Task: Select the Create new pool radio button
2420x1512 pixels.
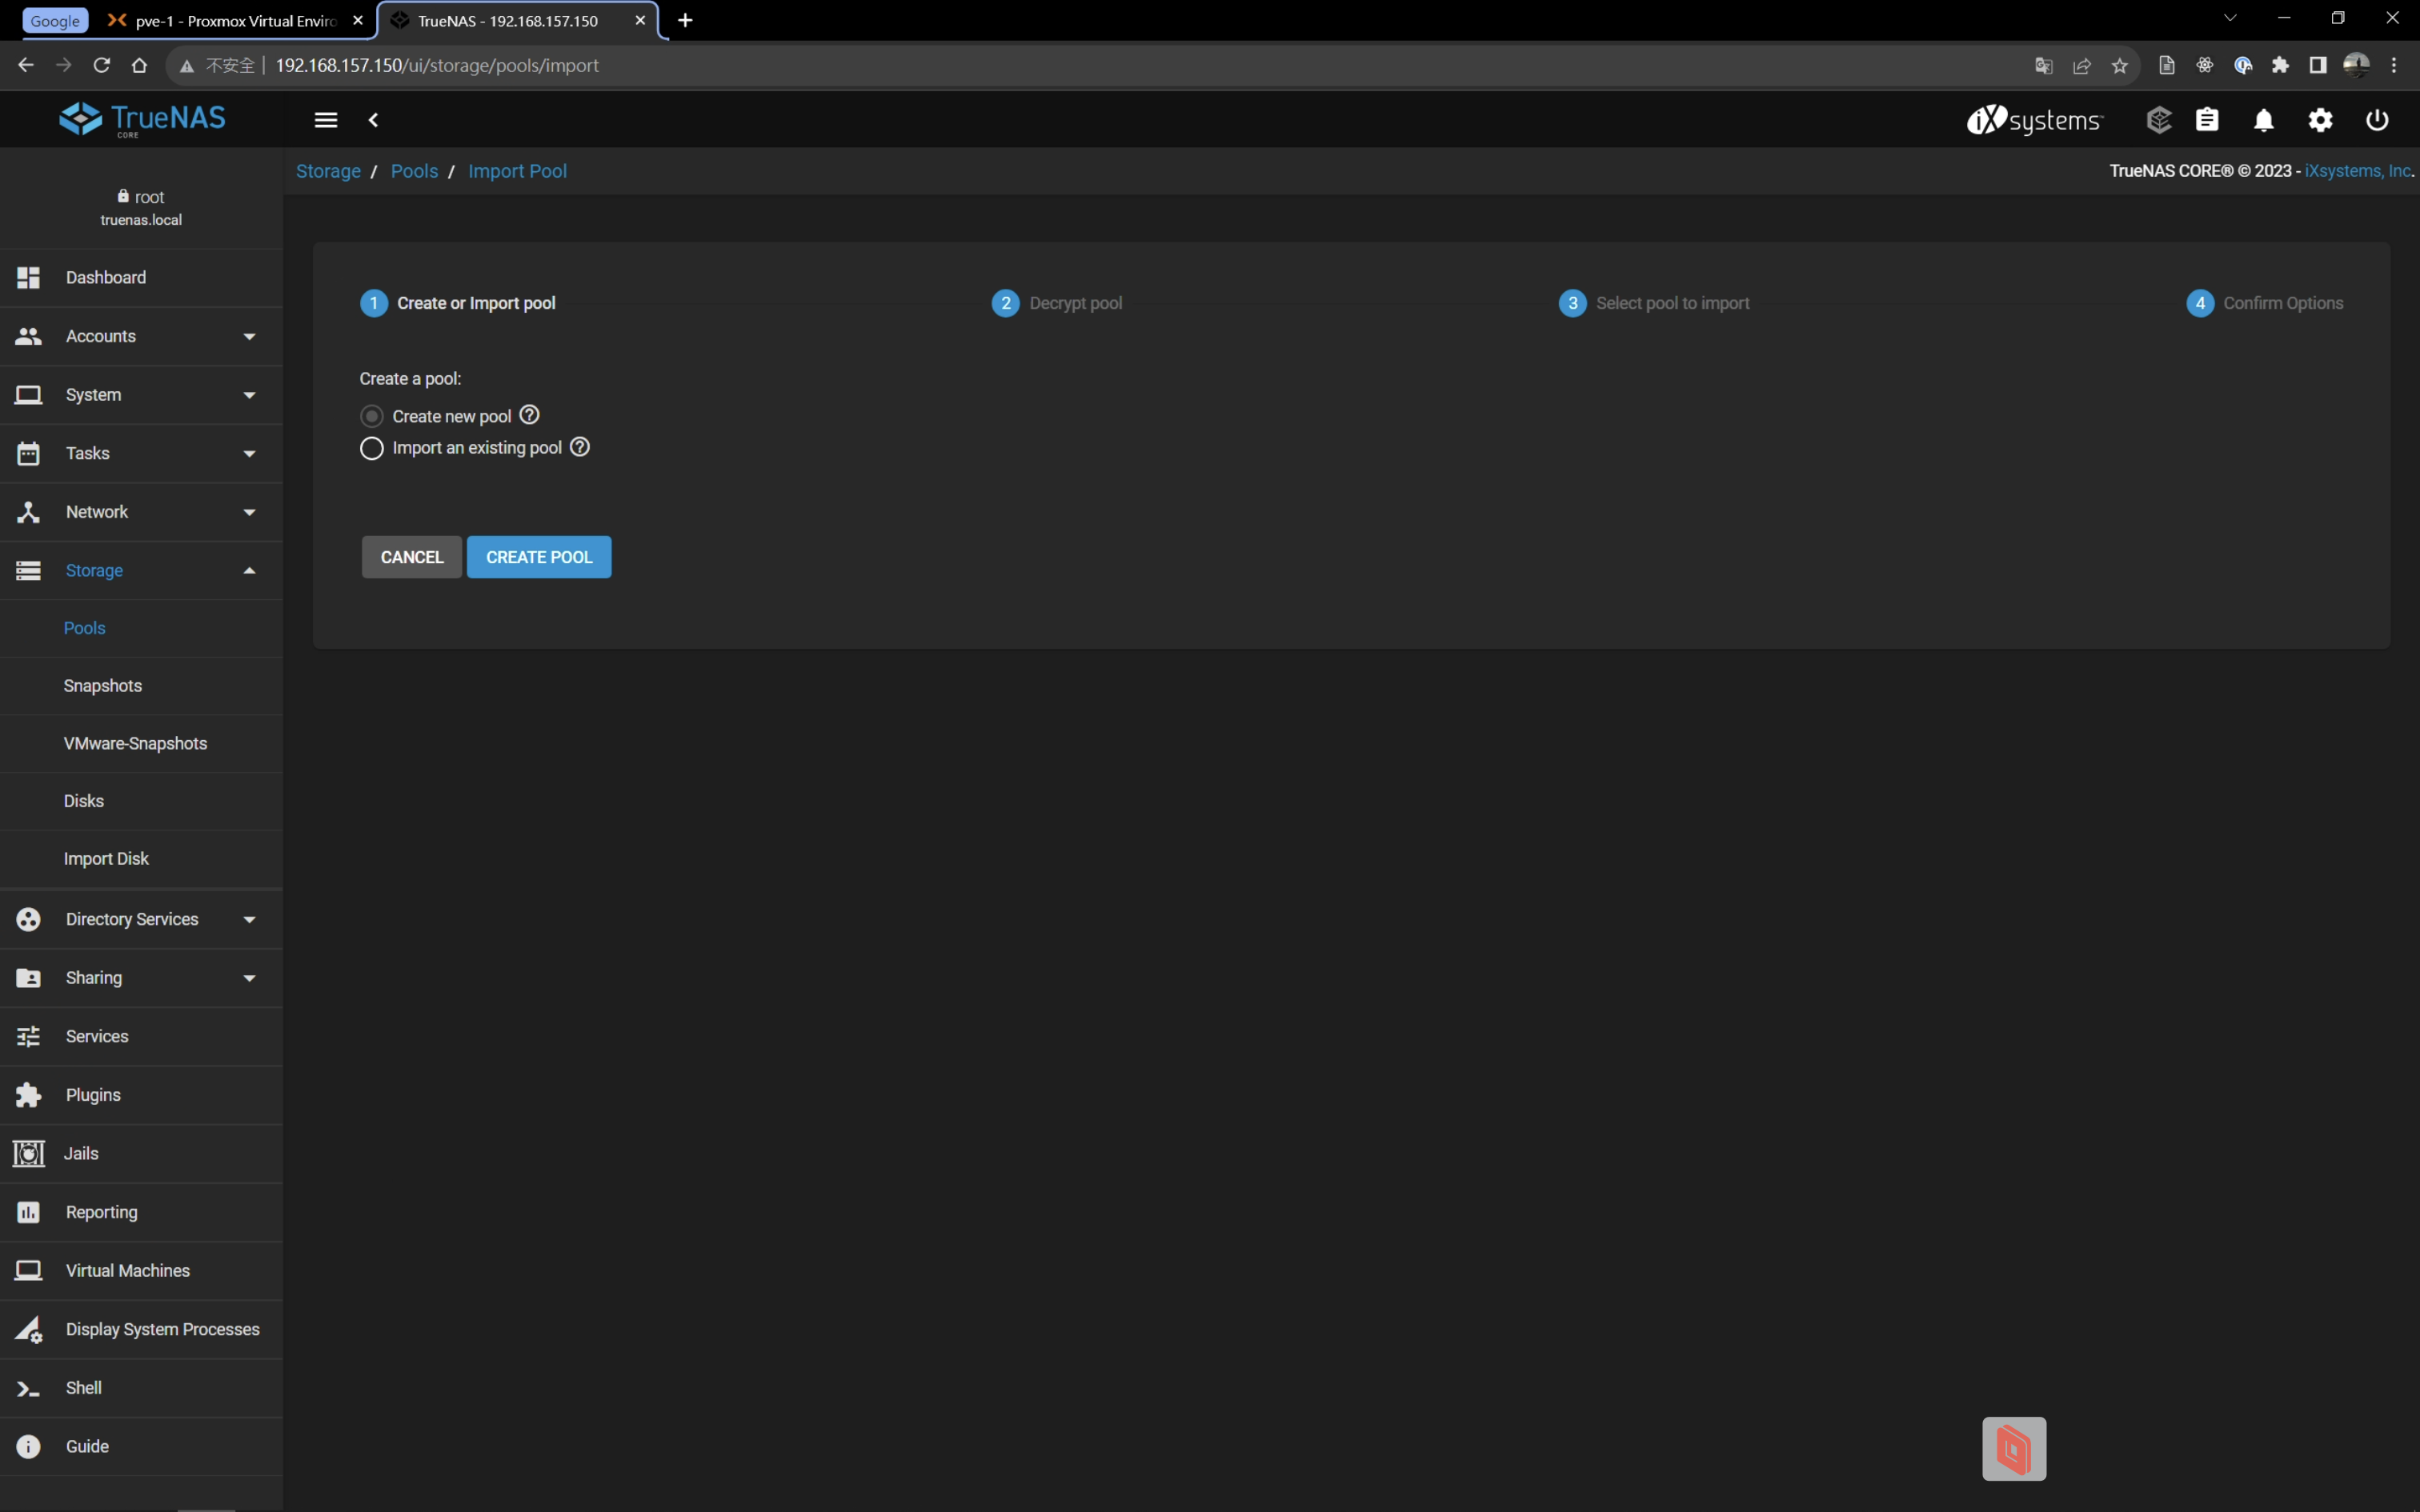Action: tap(372, 416)
